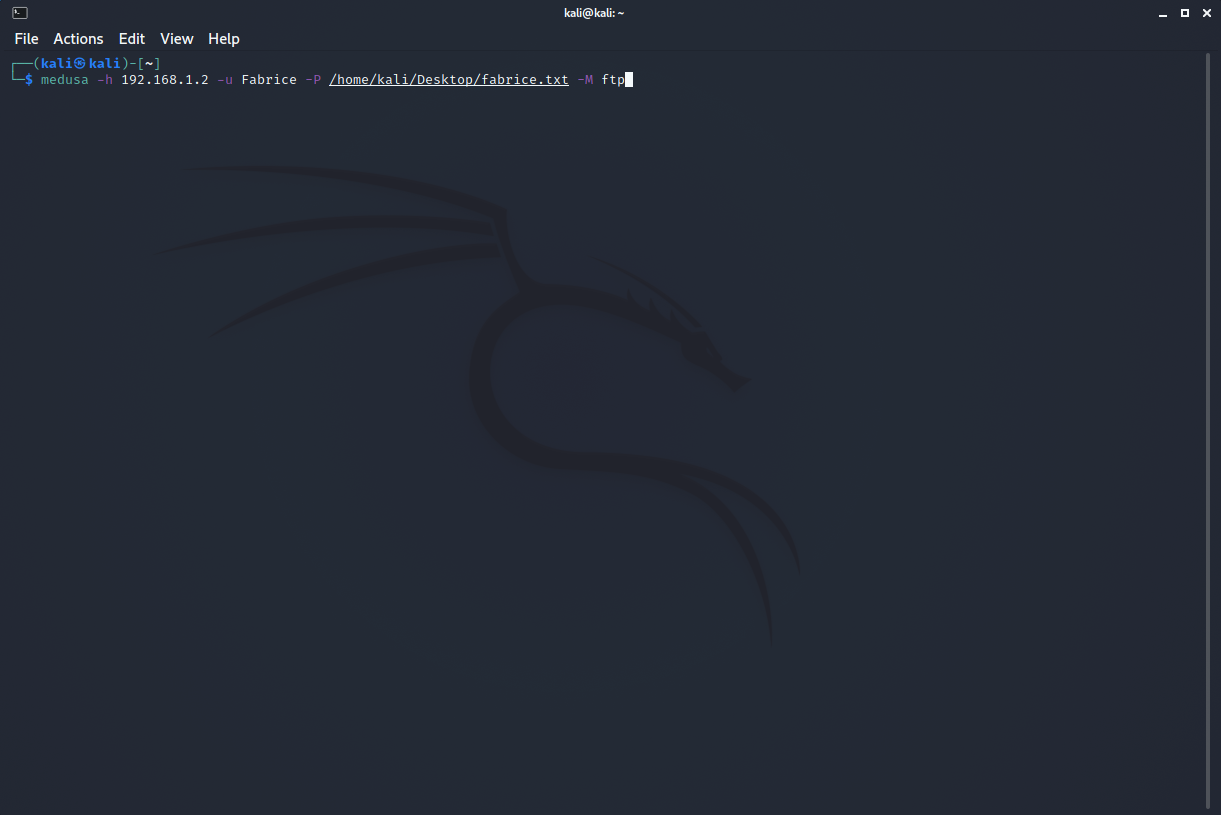Click the vertical scrollbar of the terminal
This screenshot has width=1221, height=815.
click(x=1208, y=430)
